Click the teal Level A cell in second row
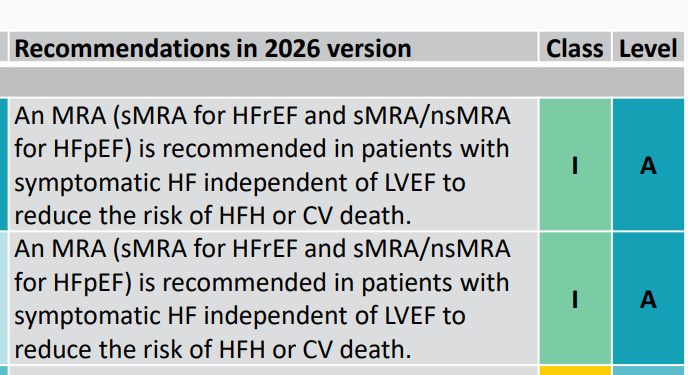 [648, 298]
